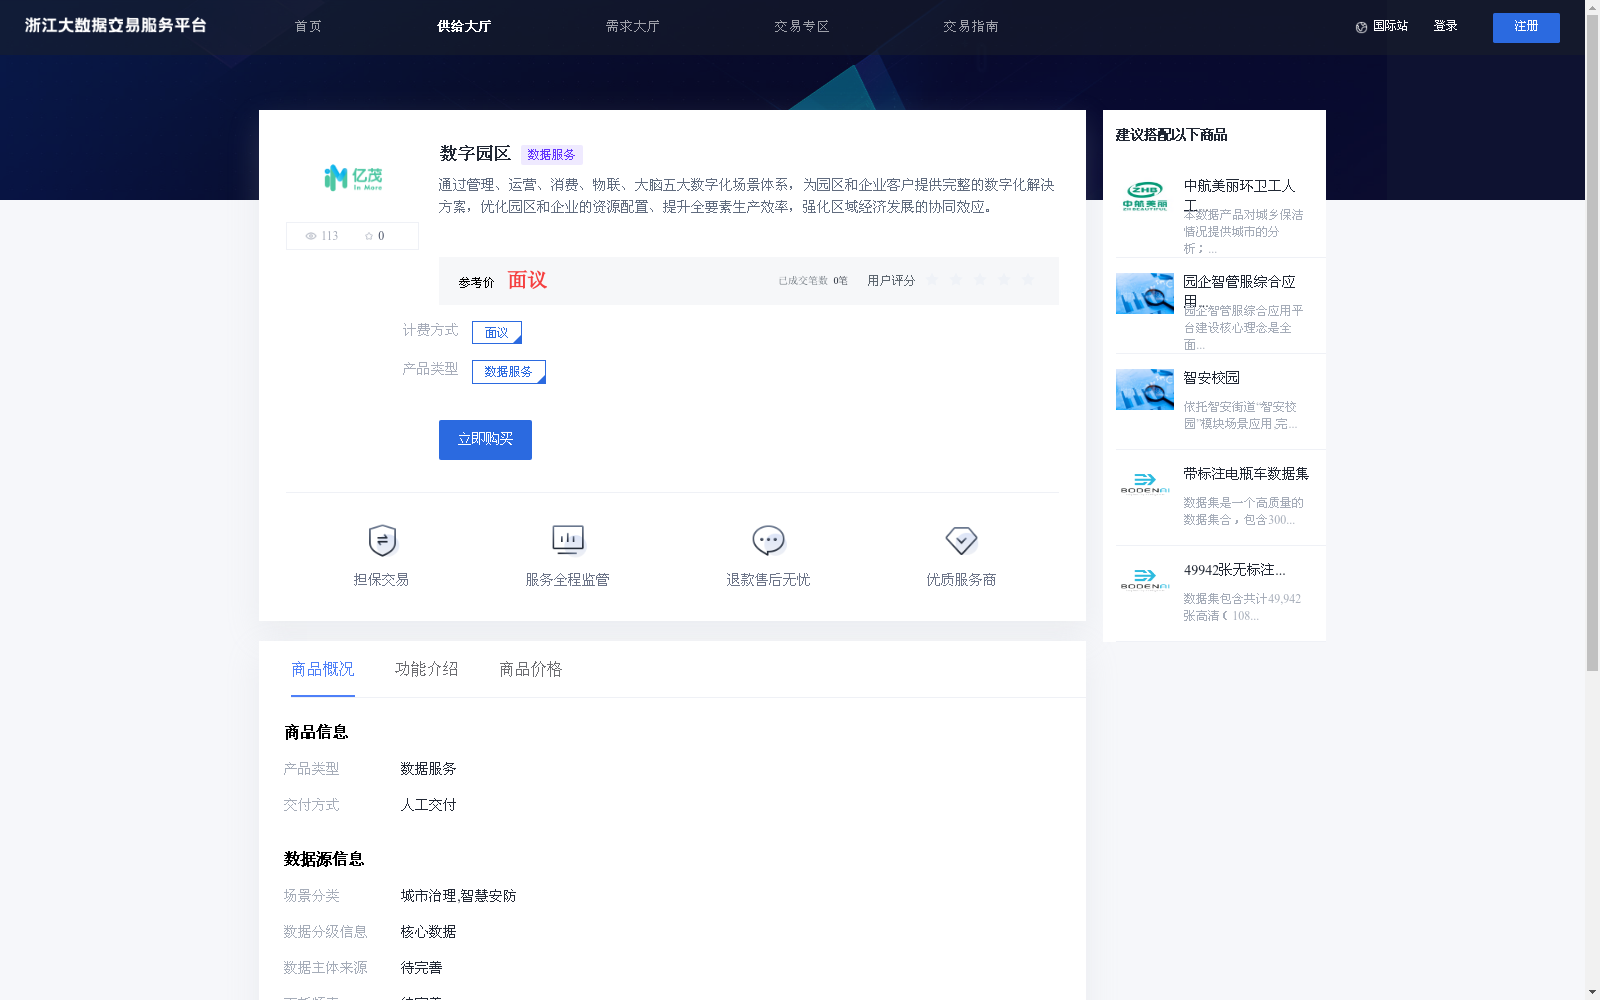Open the 中航美丽 product logo thumbnail
Viewport: 1600px width, 1000px height.
tap(1145, 197)
